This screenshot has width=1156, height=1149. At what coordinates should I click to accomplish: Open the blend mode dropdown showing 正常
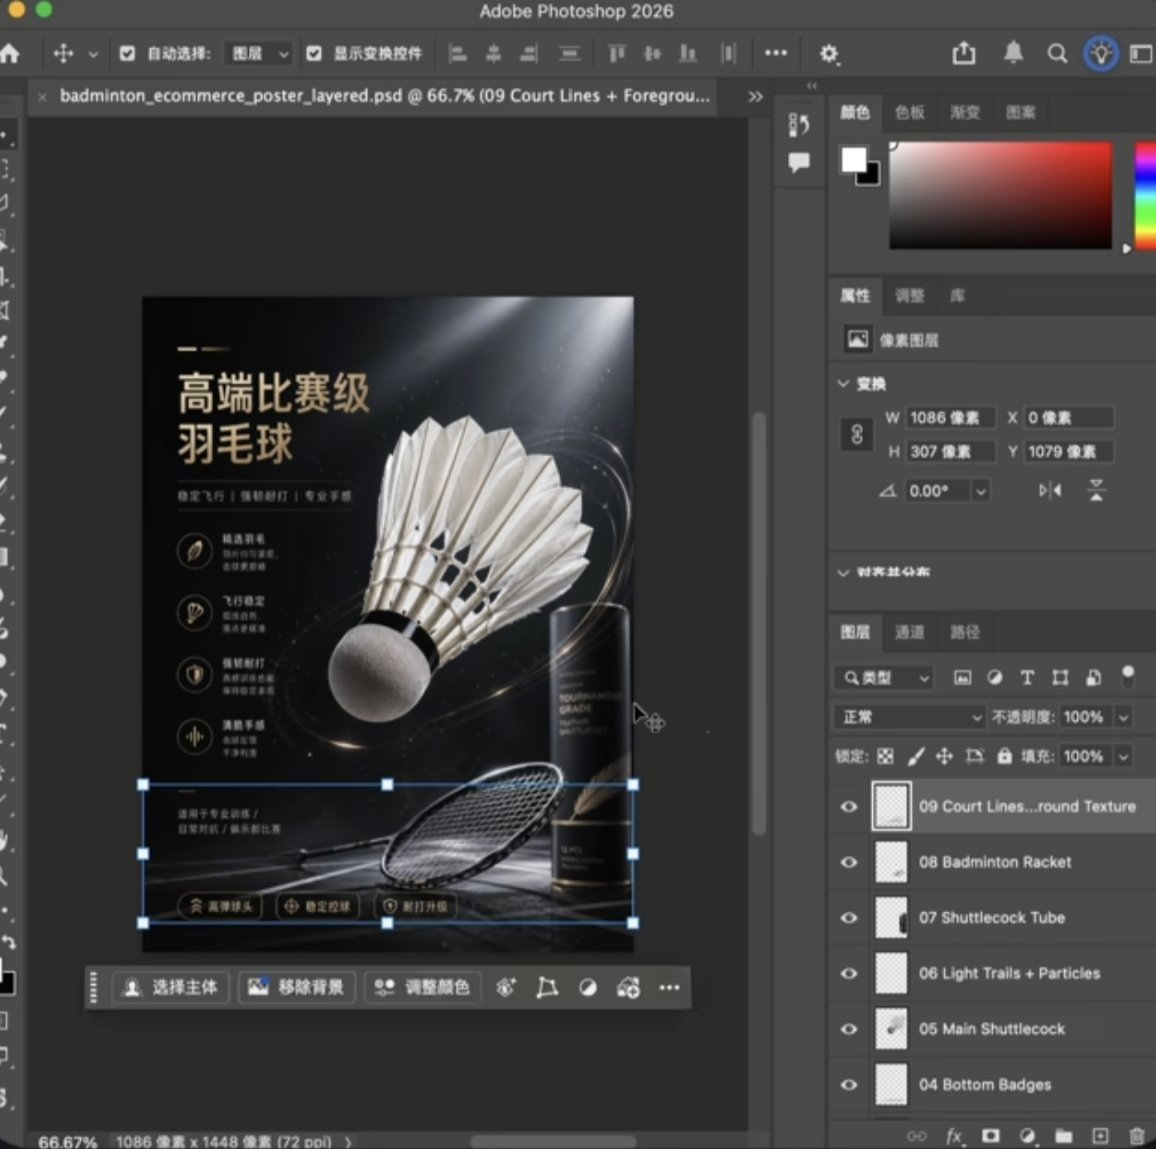908,717
